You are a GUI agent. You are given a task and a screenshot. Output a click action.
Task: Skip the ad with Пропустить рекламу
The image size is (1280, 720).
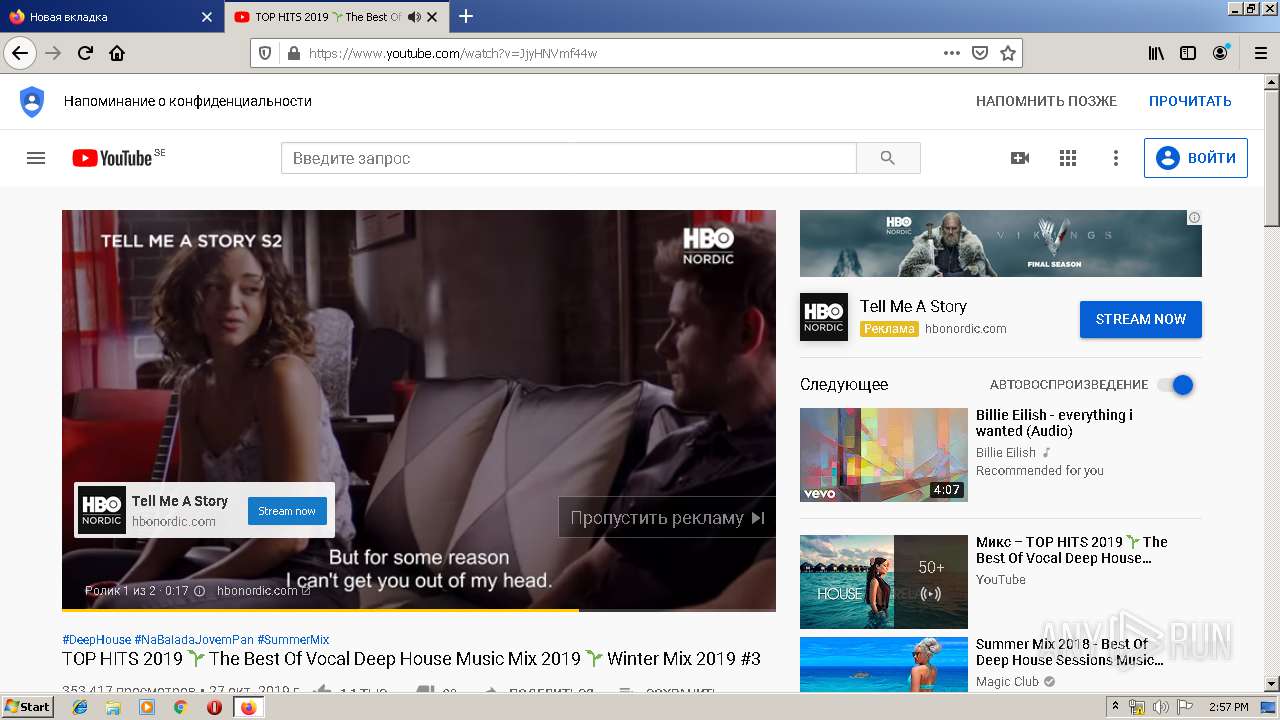(x=667, y=517)
